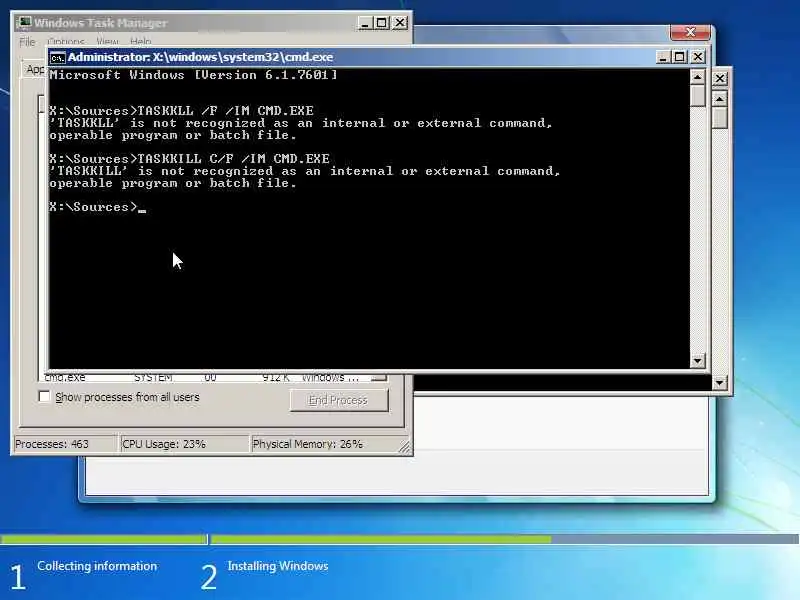Click CPU Usage: 23% status entry

(184, 444)
